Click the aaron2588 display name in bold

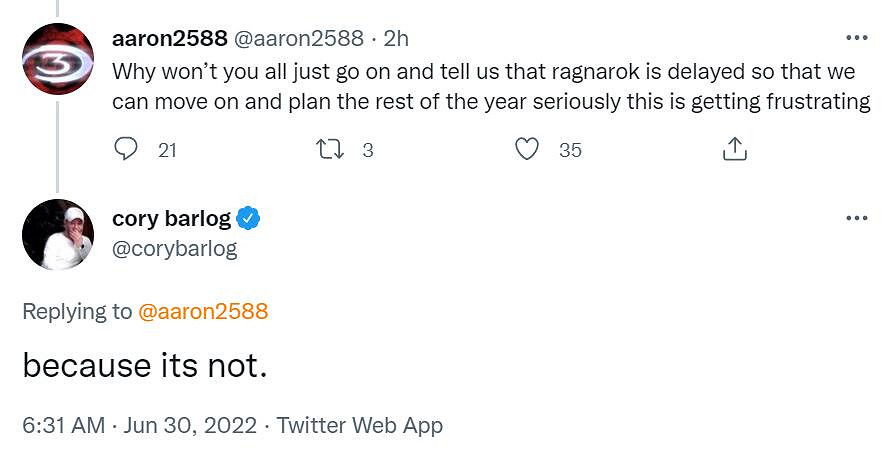pyautogui.click(x=169, y=39)
